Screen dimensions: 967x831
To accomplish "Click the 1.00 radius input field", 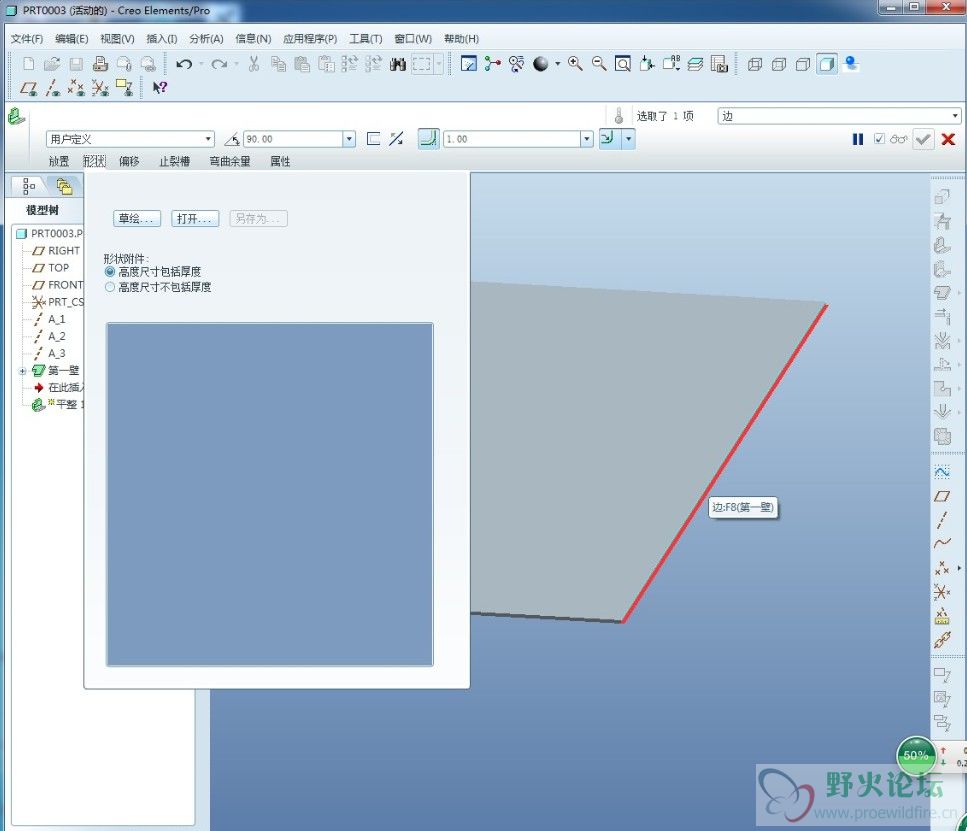I will (512, 139).
